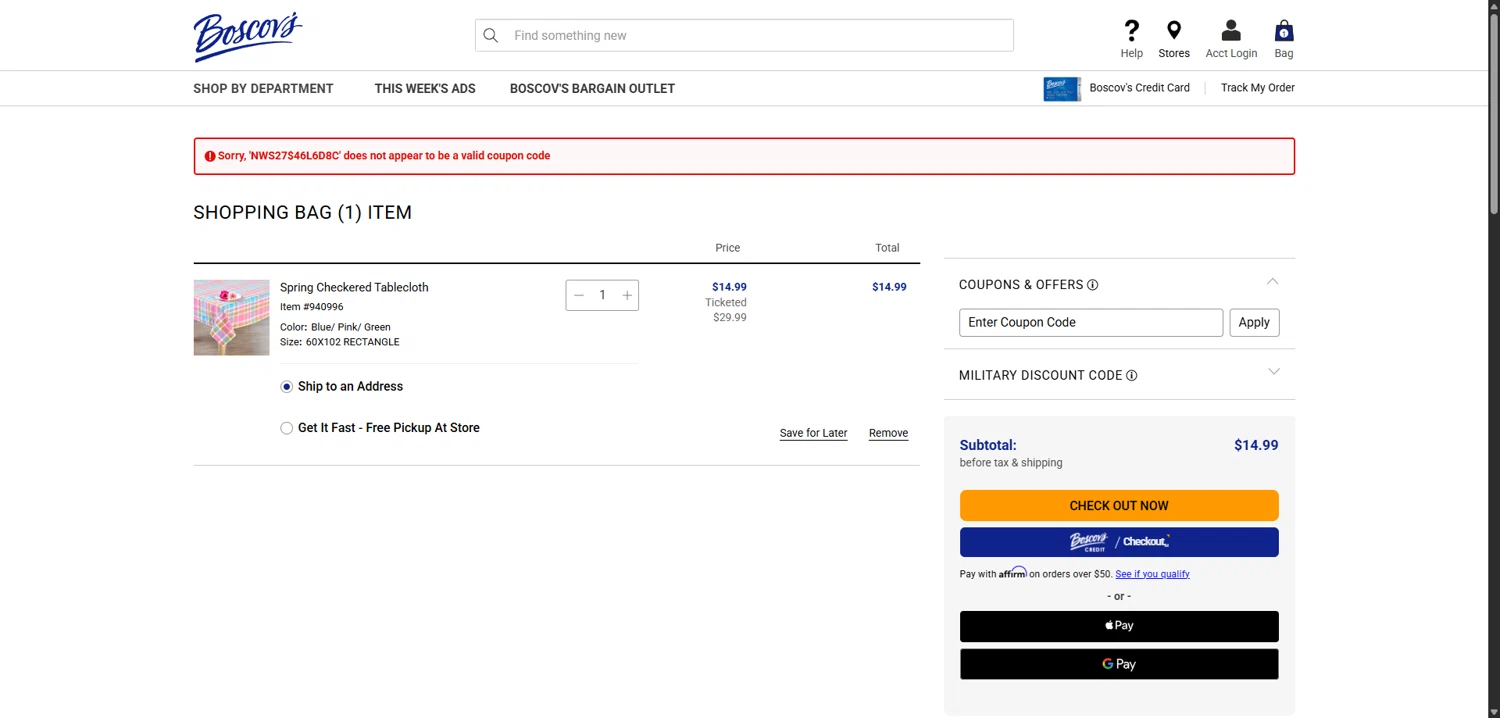
Task: Increase quantity with plus icon
Action: 627,295
